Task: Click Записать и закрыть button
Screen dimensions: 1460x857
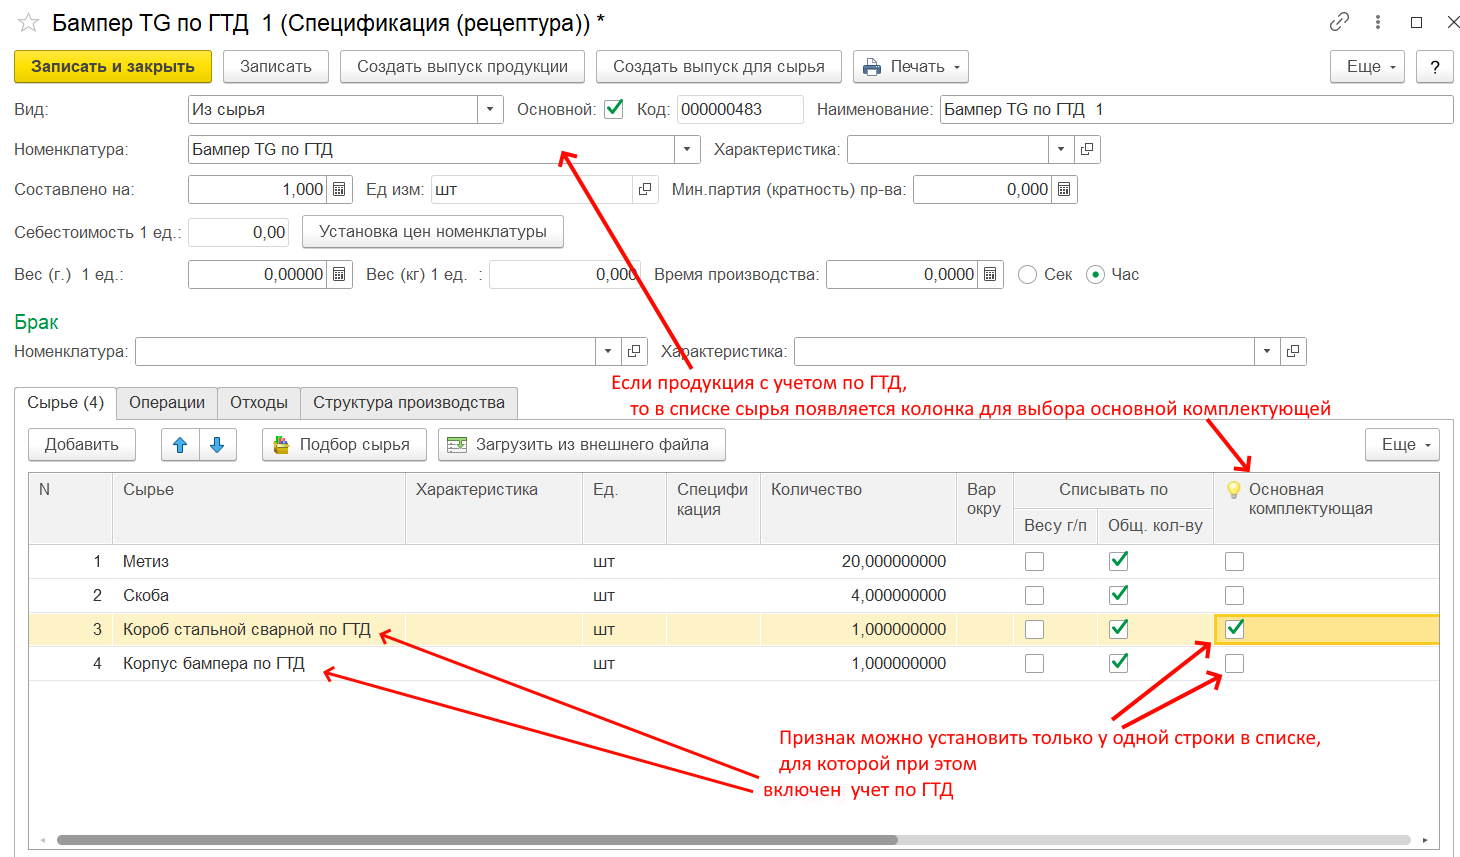Action: pos(112,67)
